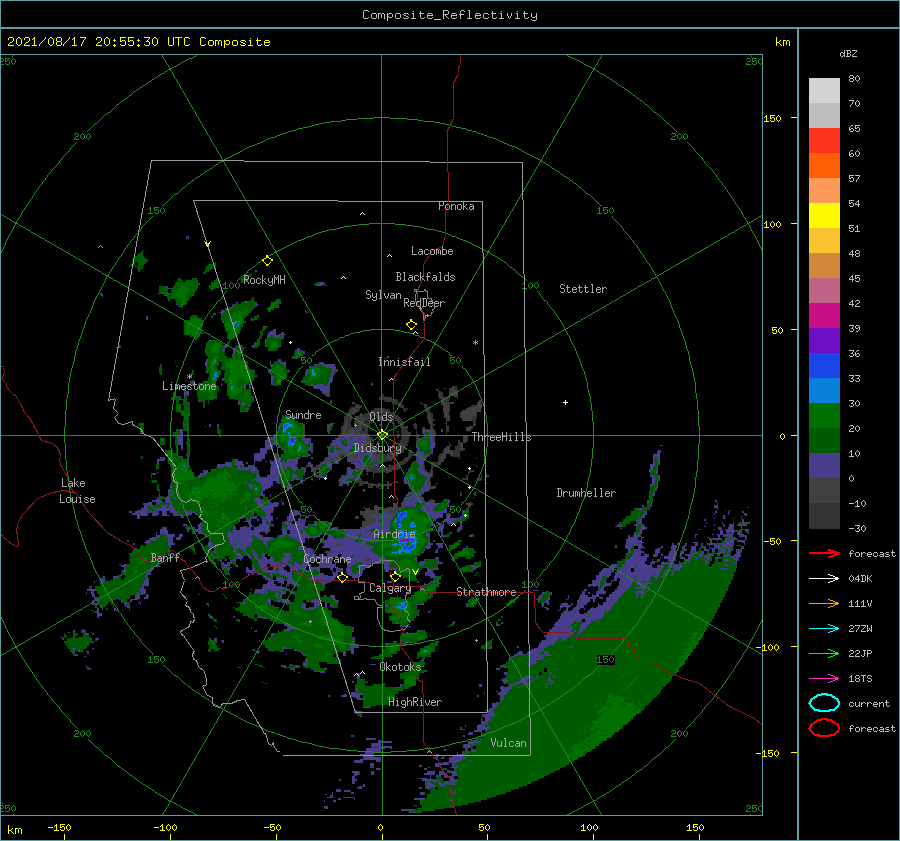The image size is (900, 841).
Task: Click the green 22JP arrow icon
Action: 824,653
